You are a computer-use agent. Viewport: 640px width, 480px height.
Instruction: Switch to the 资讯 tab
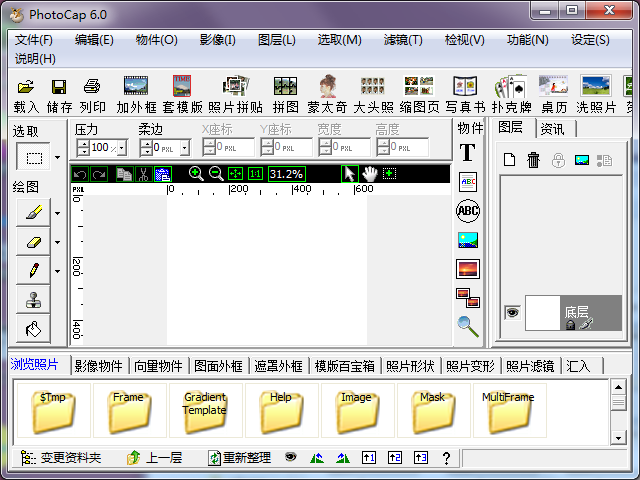click(x=552, y=128)
